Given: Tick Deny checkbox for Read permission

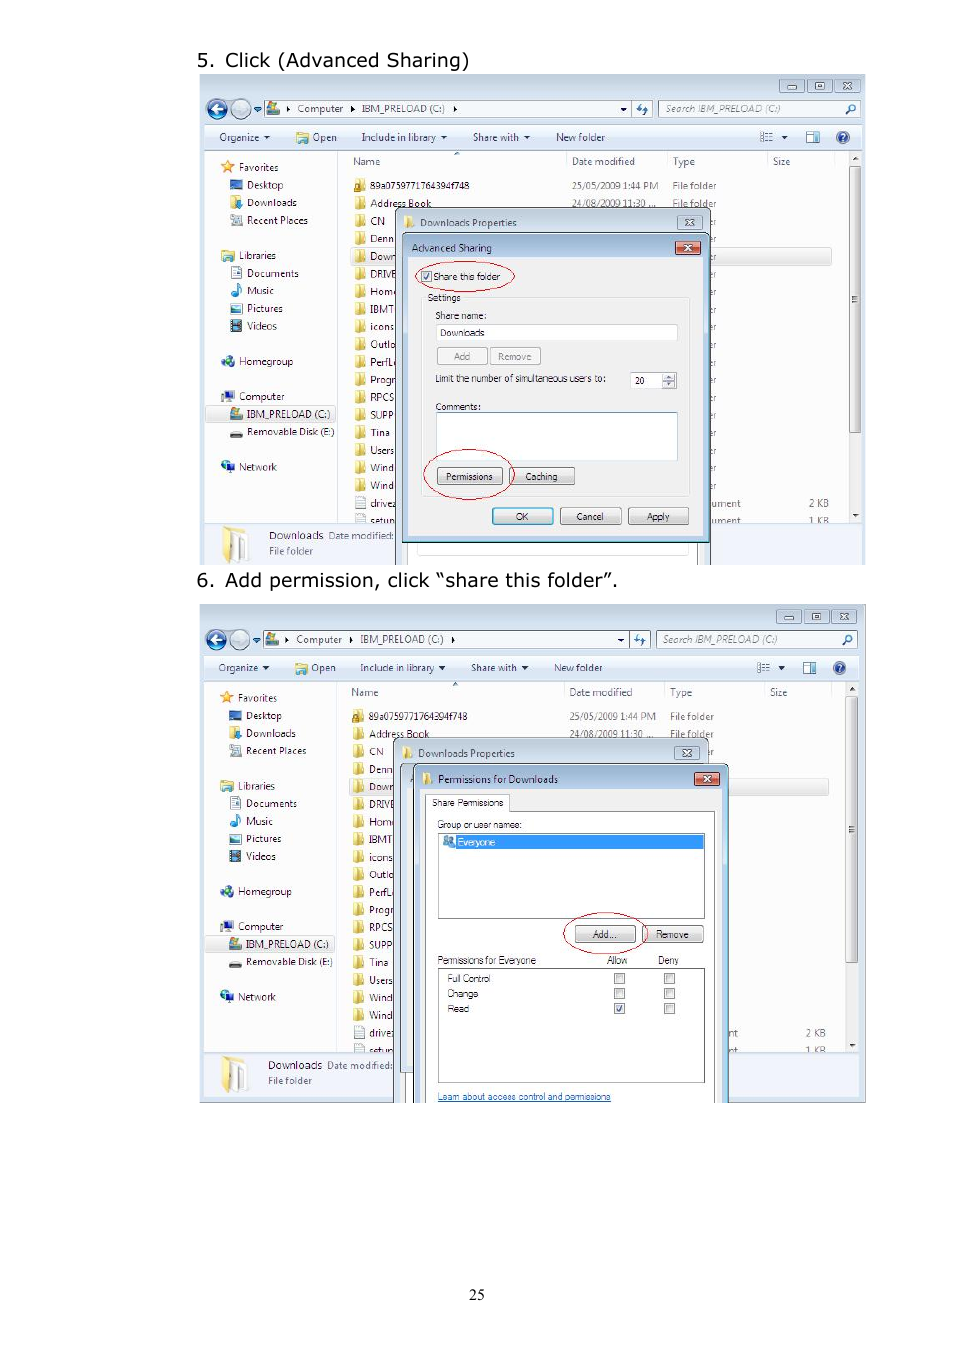Looking at the screenshot, I should pos(669,1009).
